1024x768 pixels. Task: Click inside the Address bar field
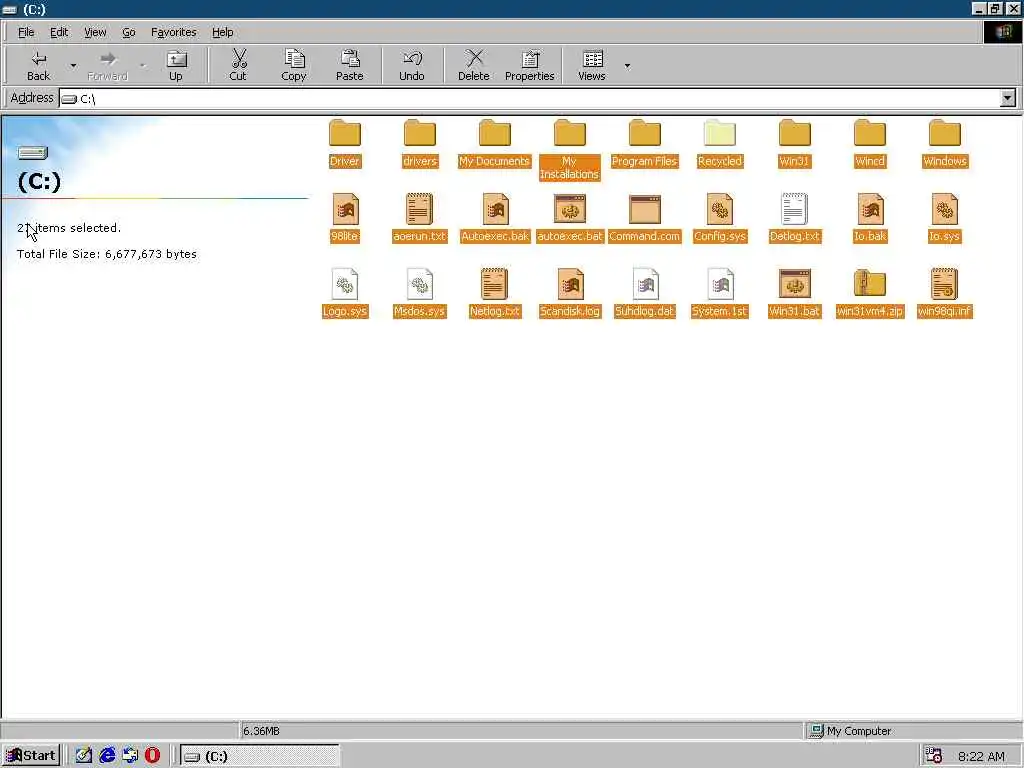[529, 99]
